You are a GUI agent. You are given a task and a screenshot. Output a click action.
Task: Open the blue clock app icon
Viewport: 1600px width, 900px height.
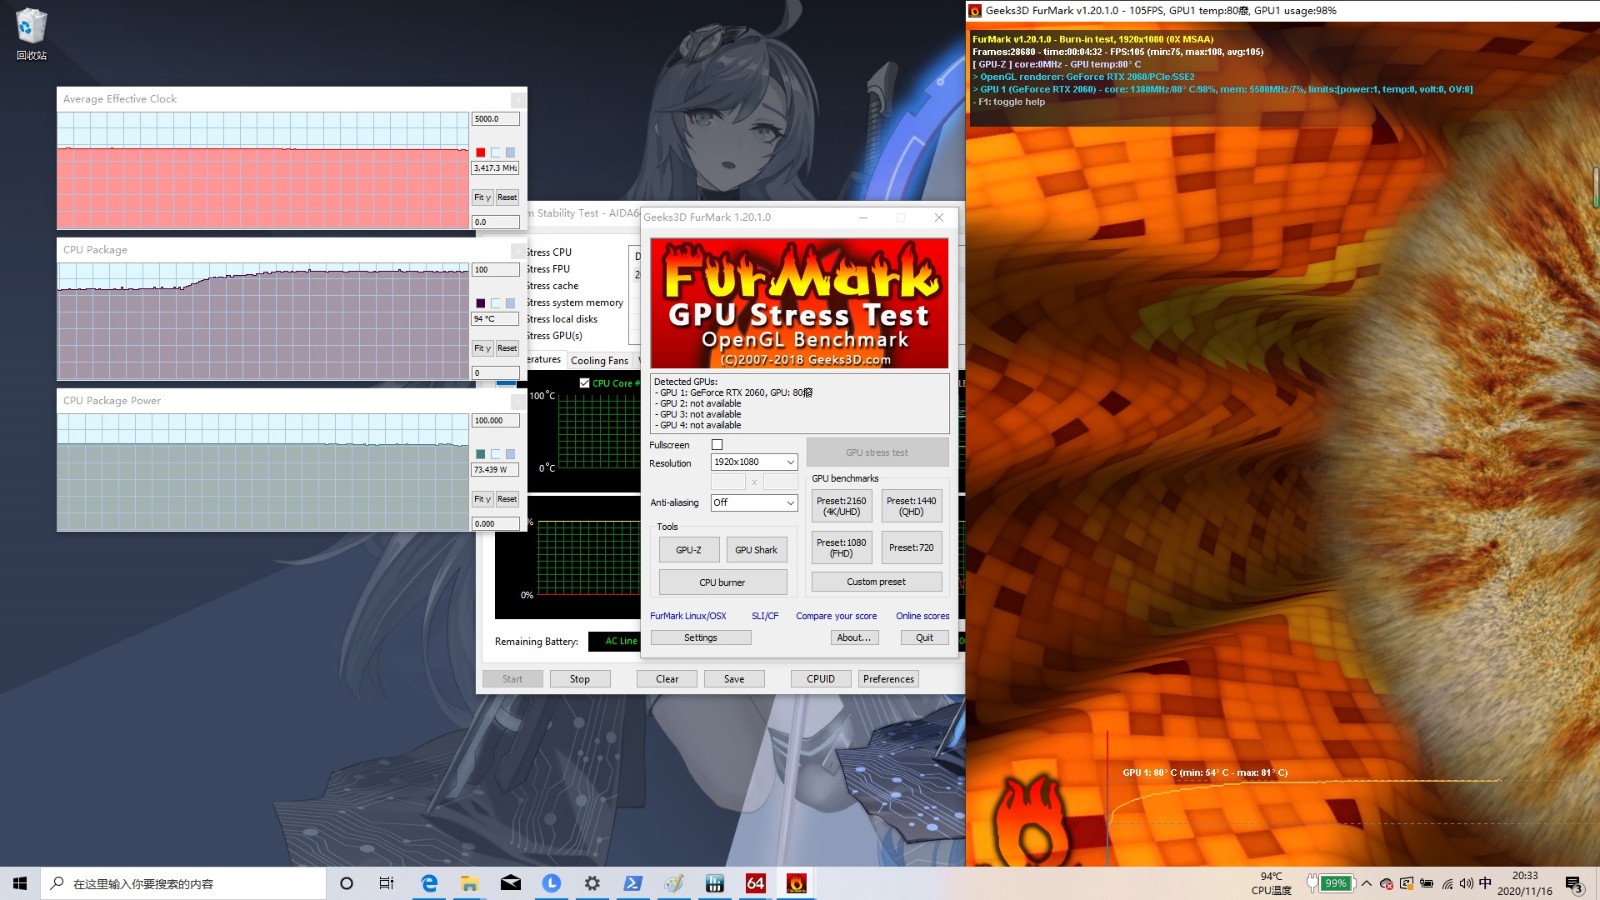pyautogui.click(x=551, y=883)
